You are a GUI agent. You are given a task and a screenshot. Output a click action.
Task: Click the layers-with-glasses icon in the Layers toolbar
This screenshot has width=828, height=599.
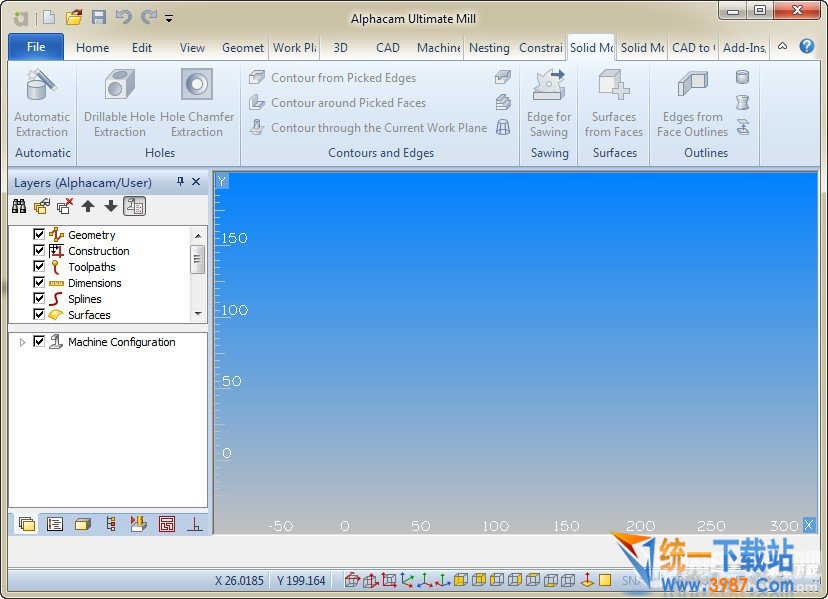click(42, 207)
